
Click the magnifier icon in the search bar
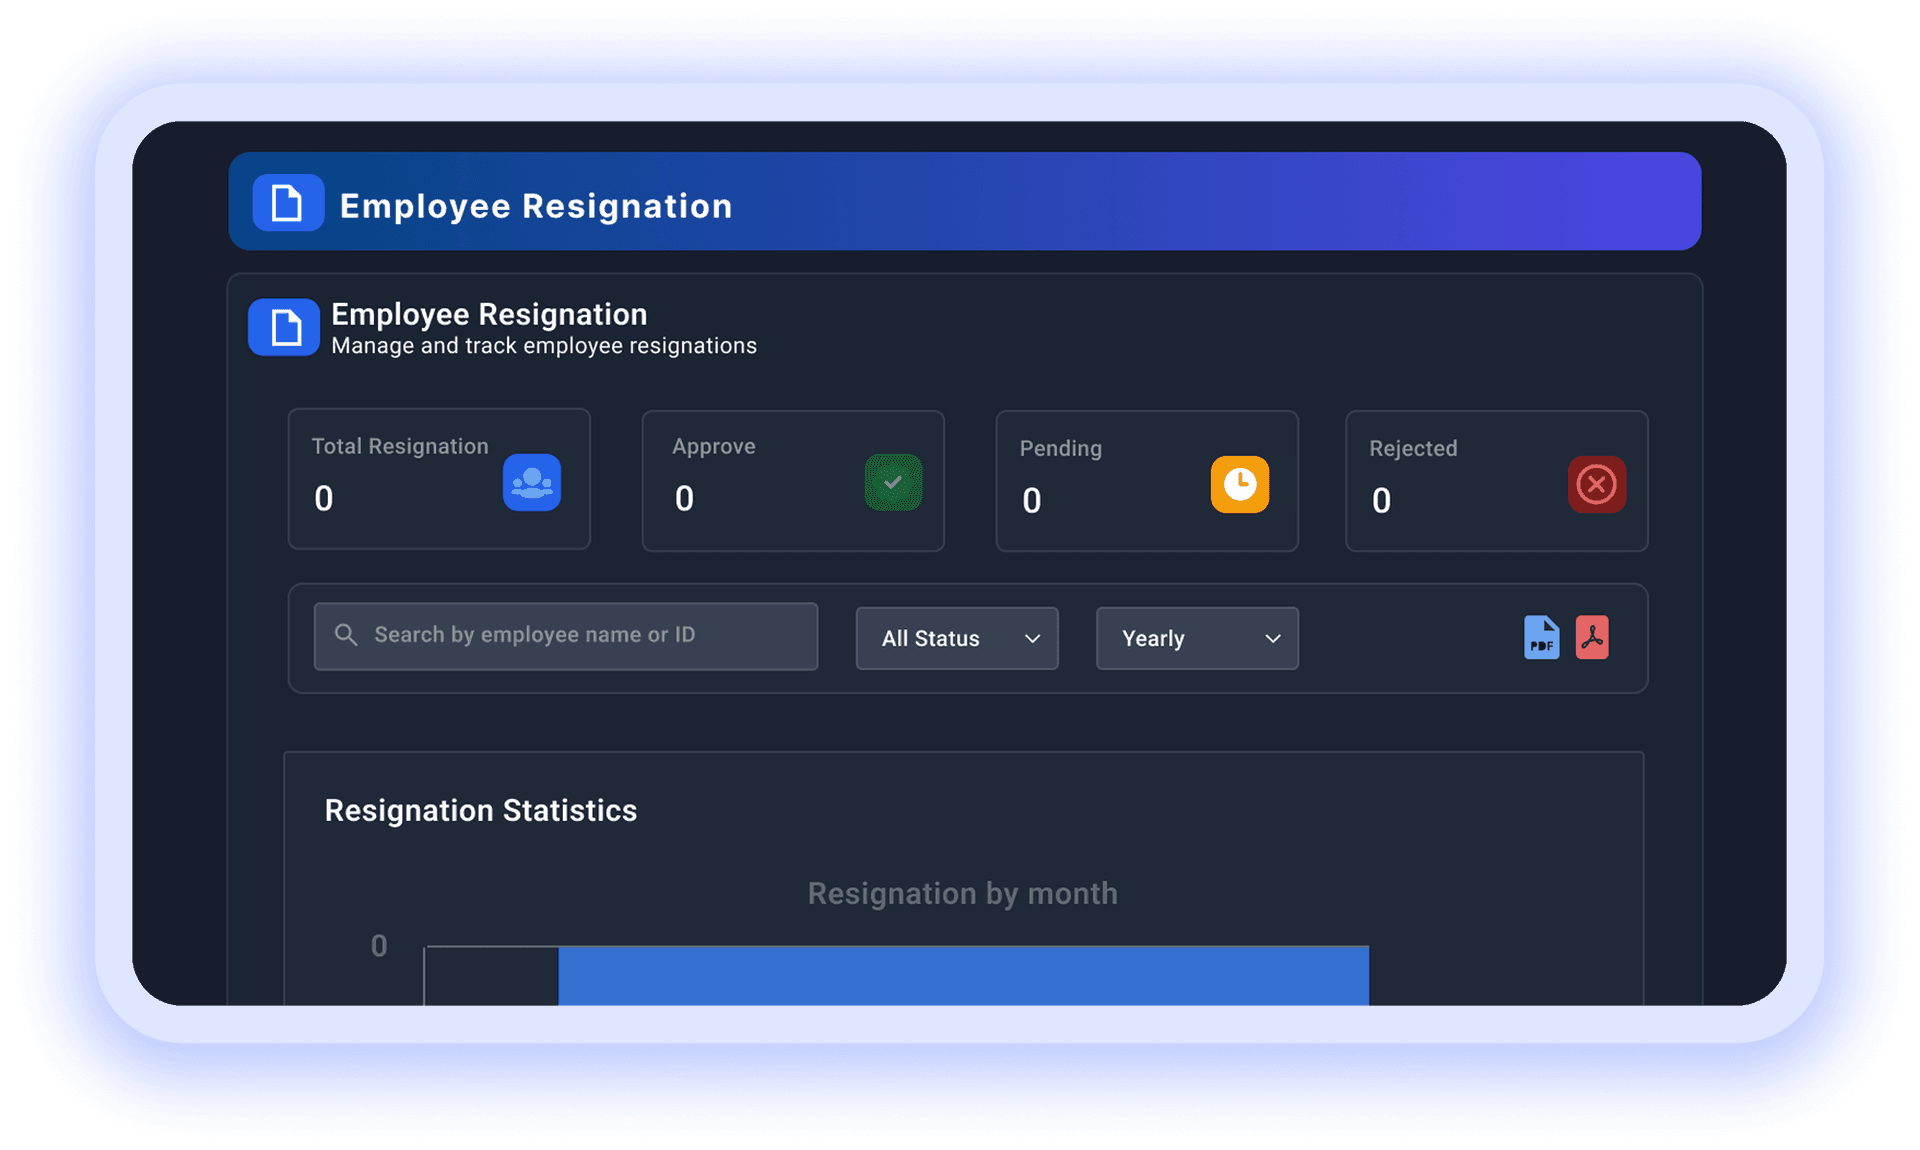[345, 635]
